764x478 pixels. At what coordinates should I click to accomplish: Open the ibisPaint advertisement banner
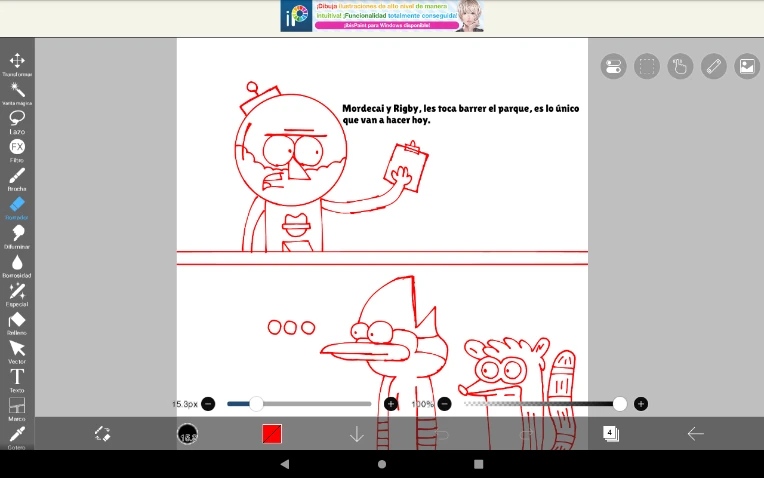(x=382, y=16)
